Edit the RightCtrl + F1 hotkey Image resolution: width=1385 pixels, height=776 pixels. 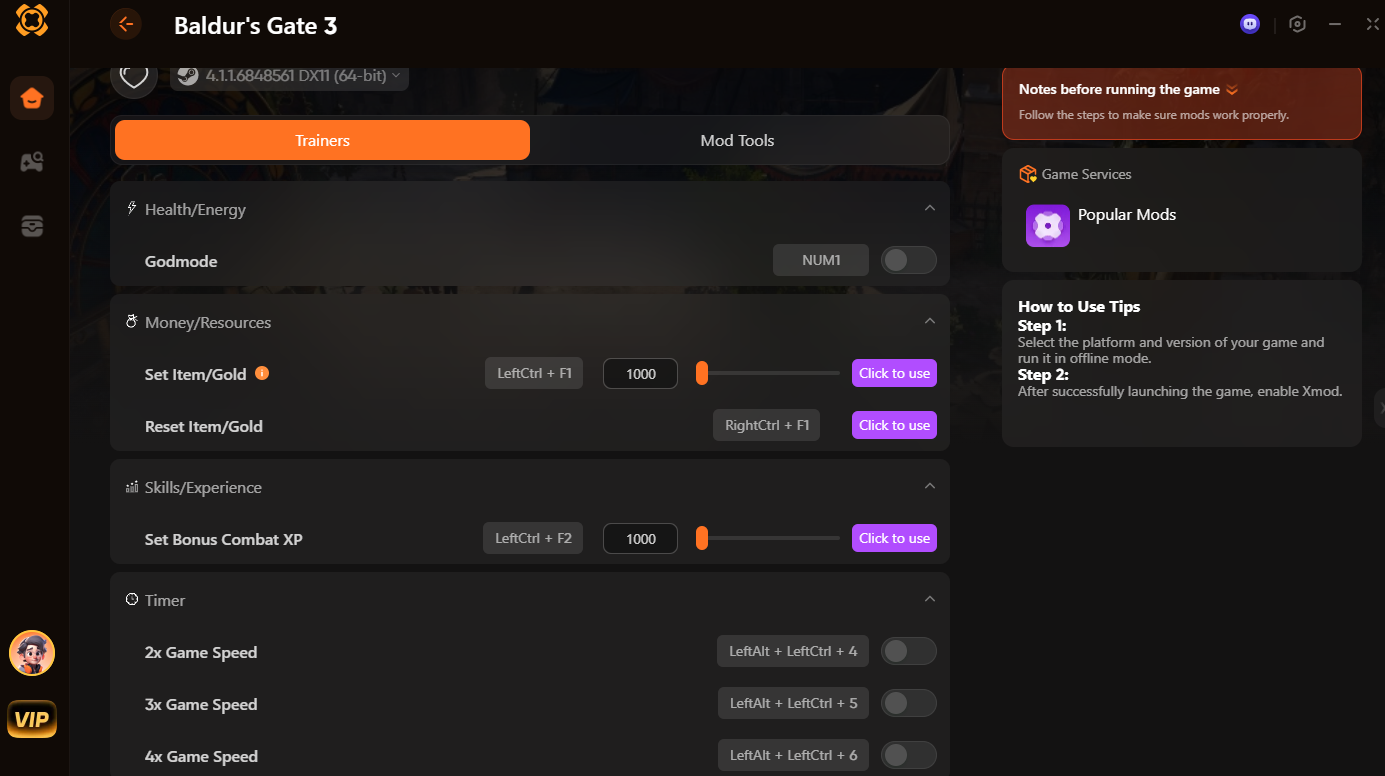click(x=767, y=425)
